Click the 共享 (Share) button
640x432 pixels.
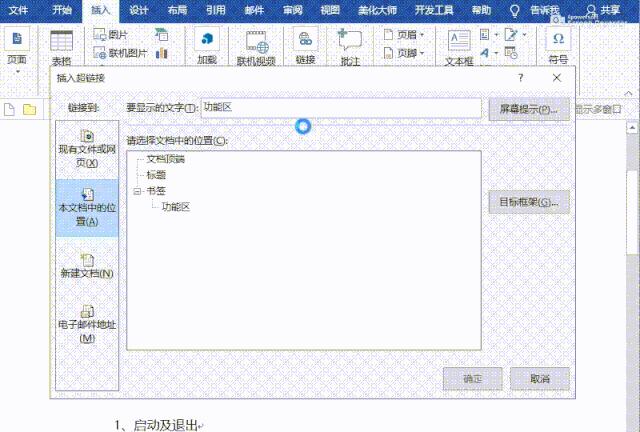pos(603,10)
